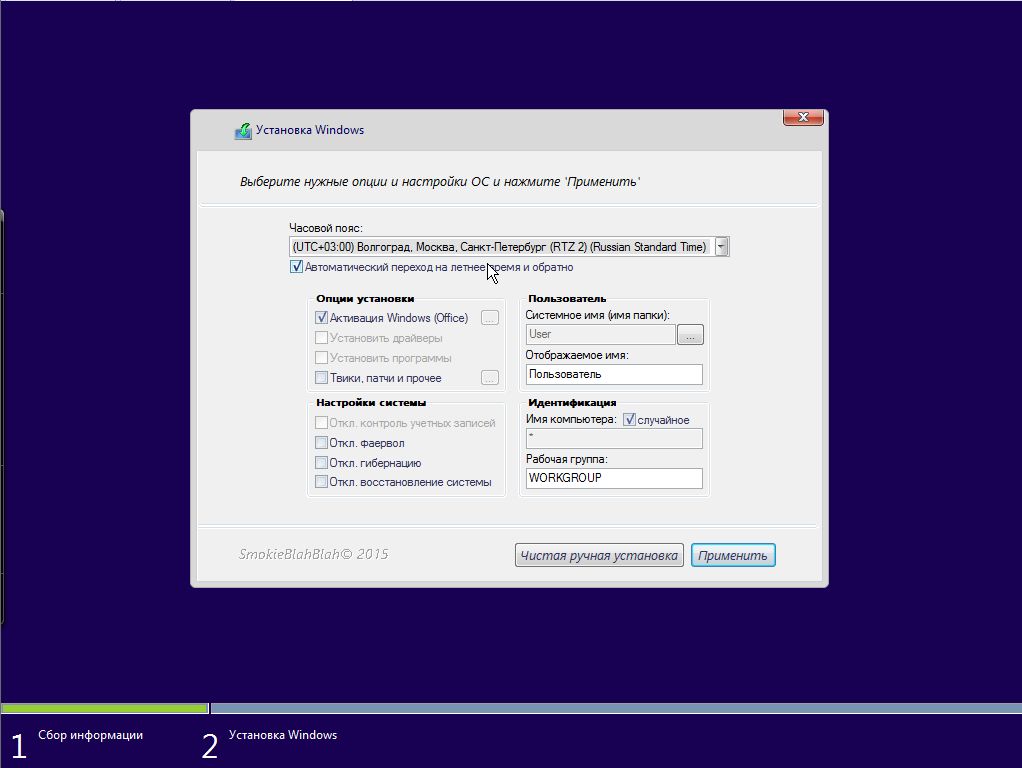This screenshot has height=768, width=1022.
Task: Enable the Откл. фаервол checkbox
Action: (x=321, y=443)
